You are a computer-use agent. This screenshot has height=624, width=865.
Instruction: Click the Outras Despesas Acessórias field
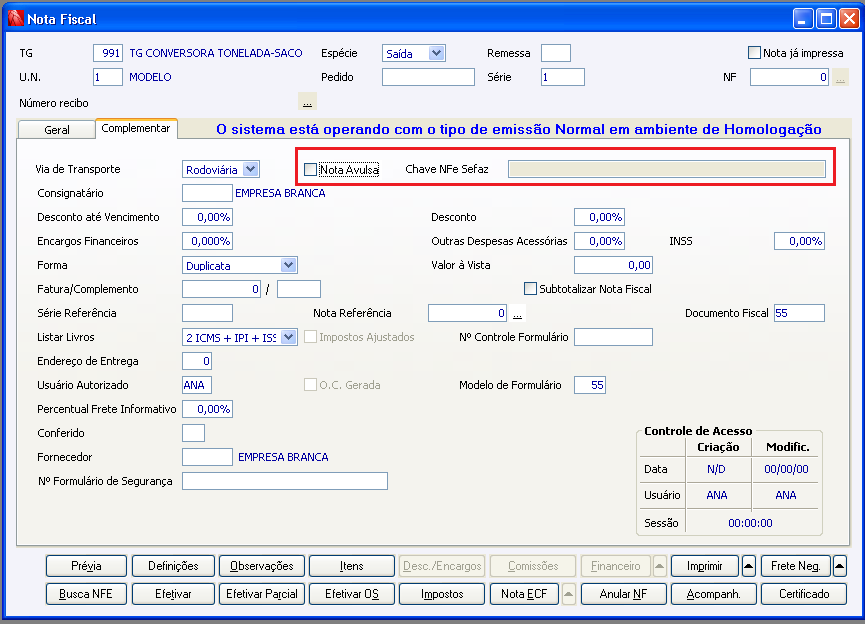[599, 241]
